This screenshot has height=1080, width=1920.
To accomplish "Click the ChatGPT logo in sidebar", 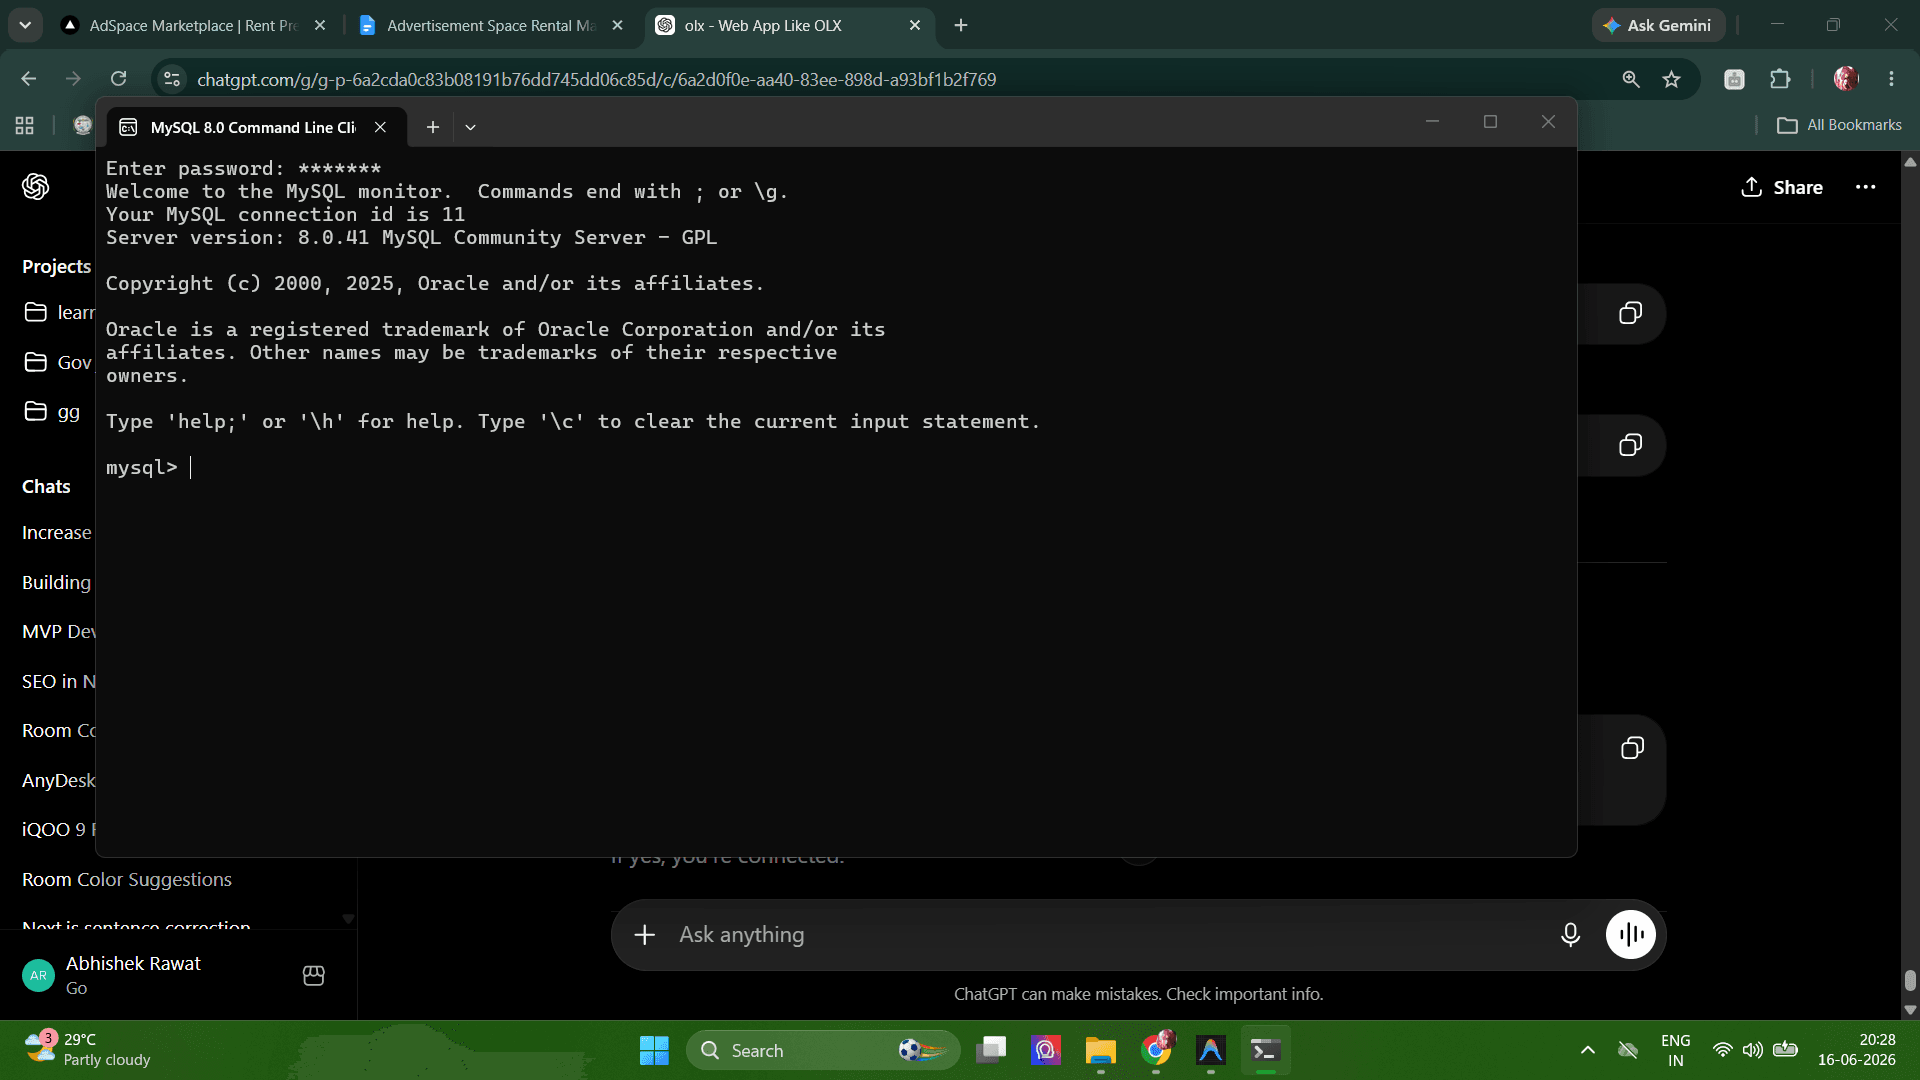I will [x=36, y=187].
